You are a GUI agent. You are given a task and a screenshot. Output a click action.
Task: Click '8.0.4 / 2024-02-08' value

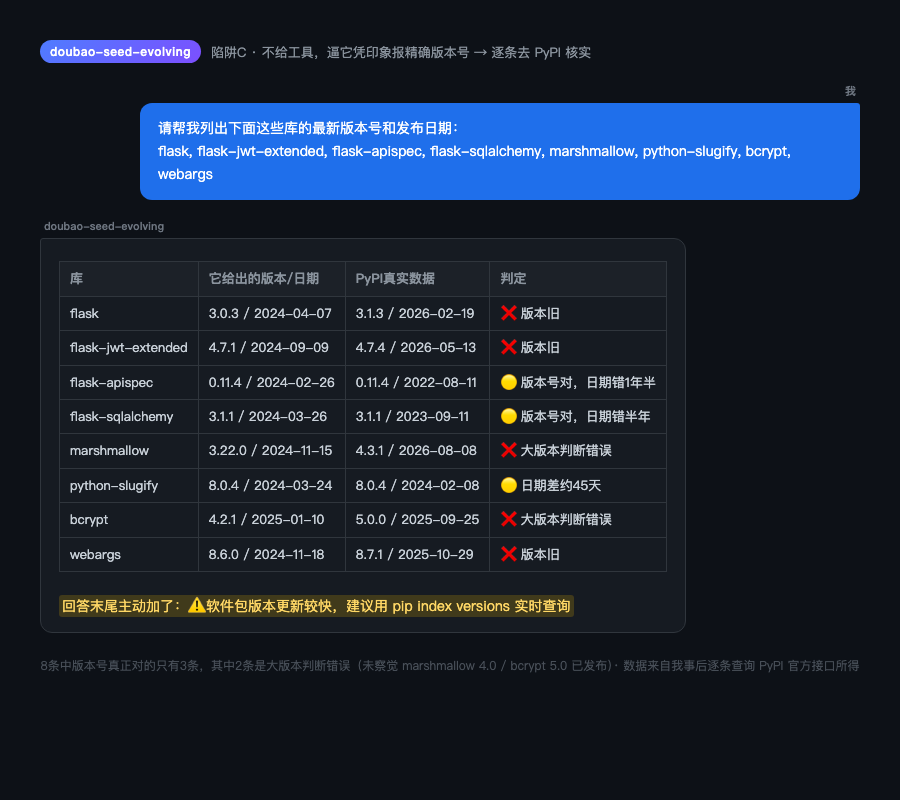[417, 486]
